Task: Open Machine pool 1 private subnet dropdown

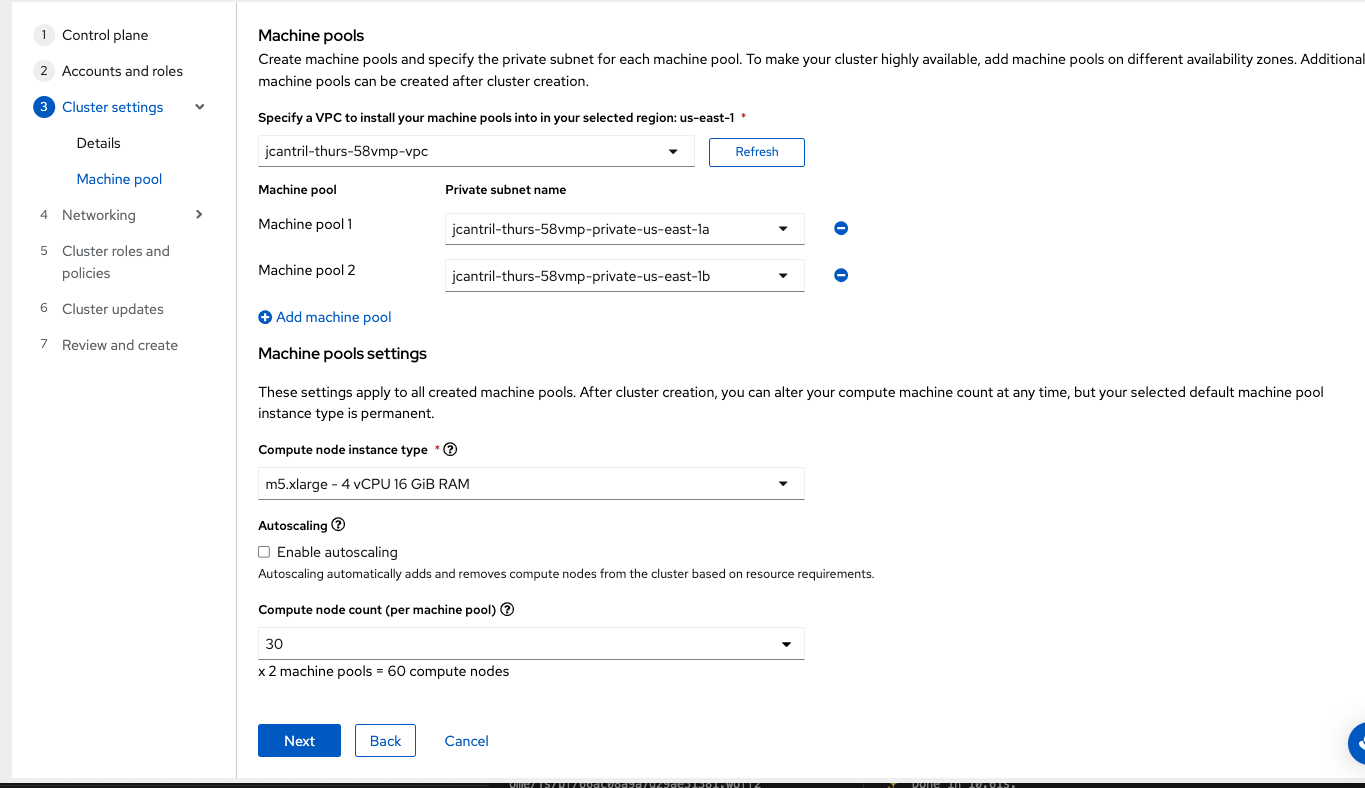Action: (x=624, y=229)
